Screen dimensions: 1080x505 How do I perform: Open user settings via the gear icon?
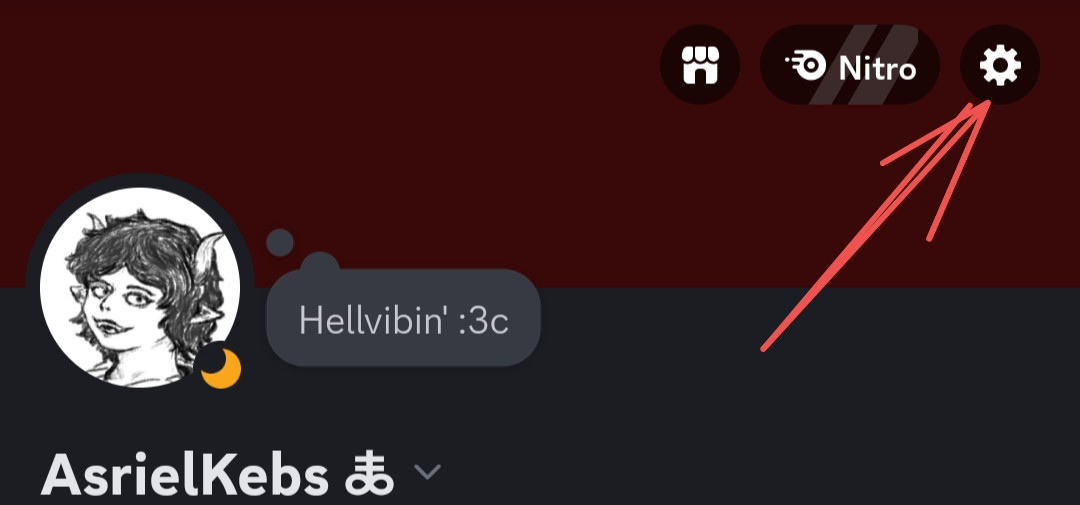tap(999, 65)
